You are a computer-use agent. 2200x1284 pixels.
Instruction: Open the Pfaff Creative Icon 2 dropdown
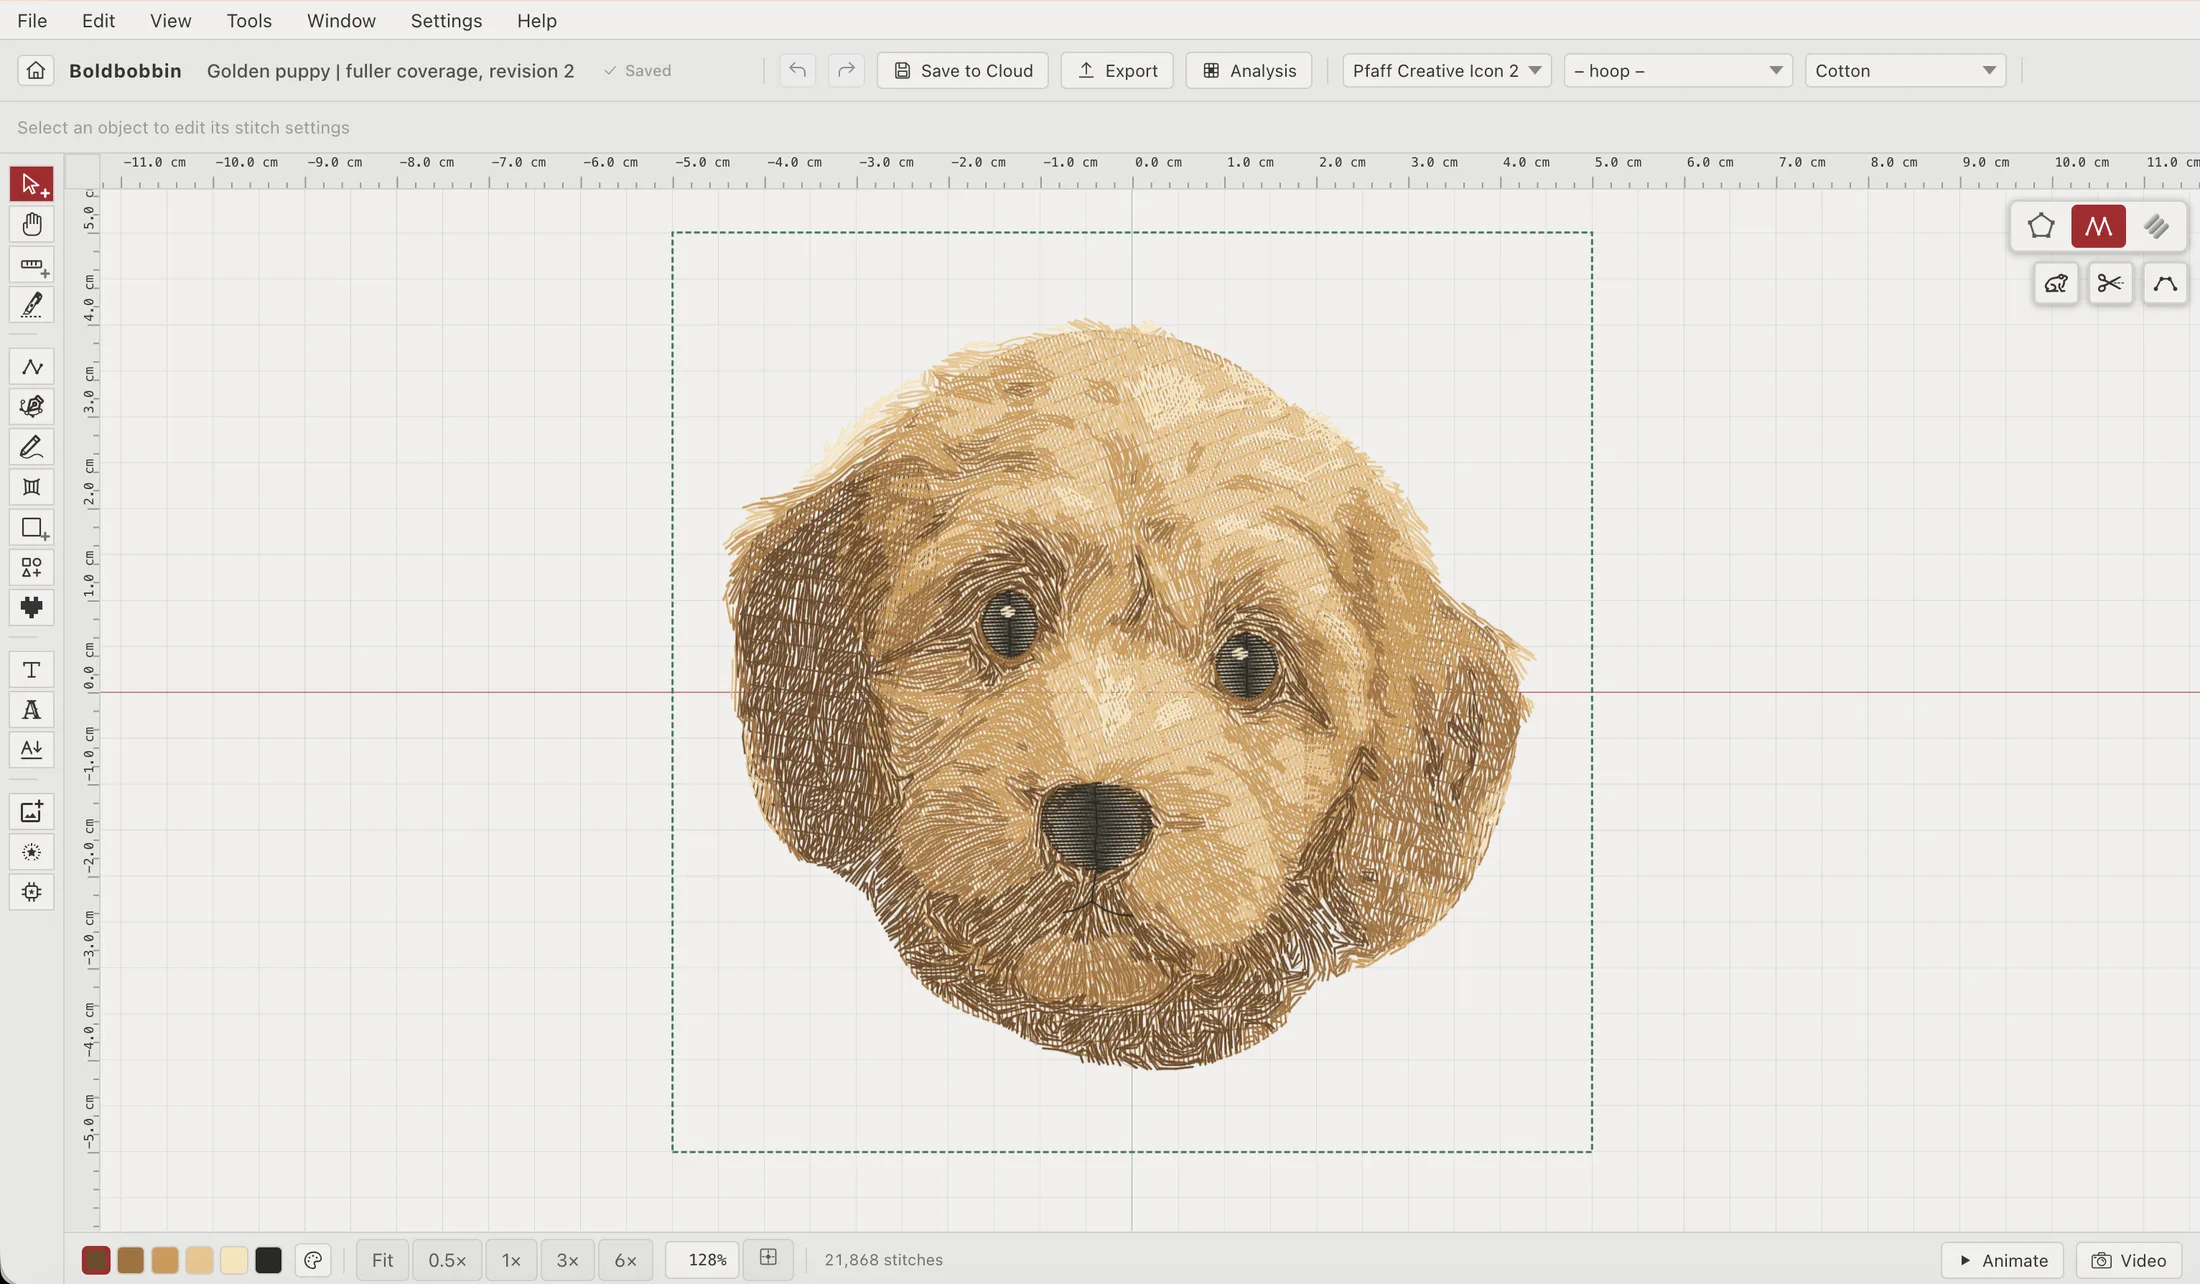1446,71
